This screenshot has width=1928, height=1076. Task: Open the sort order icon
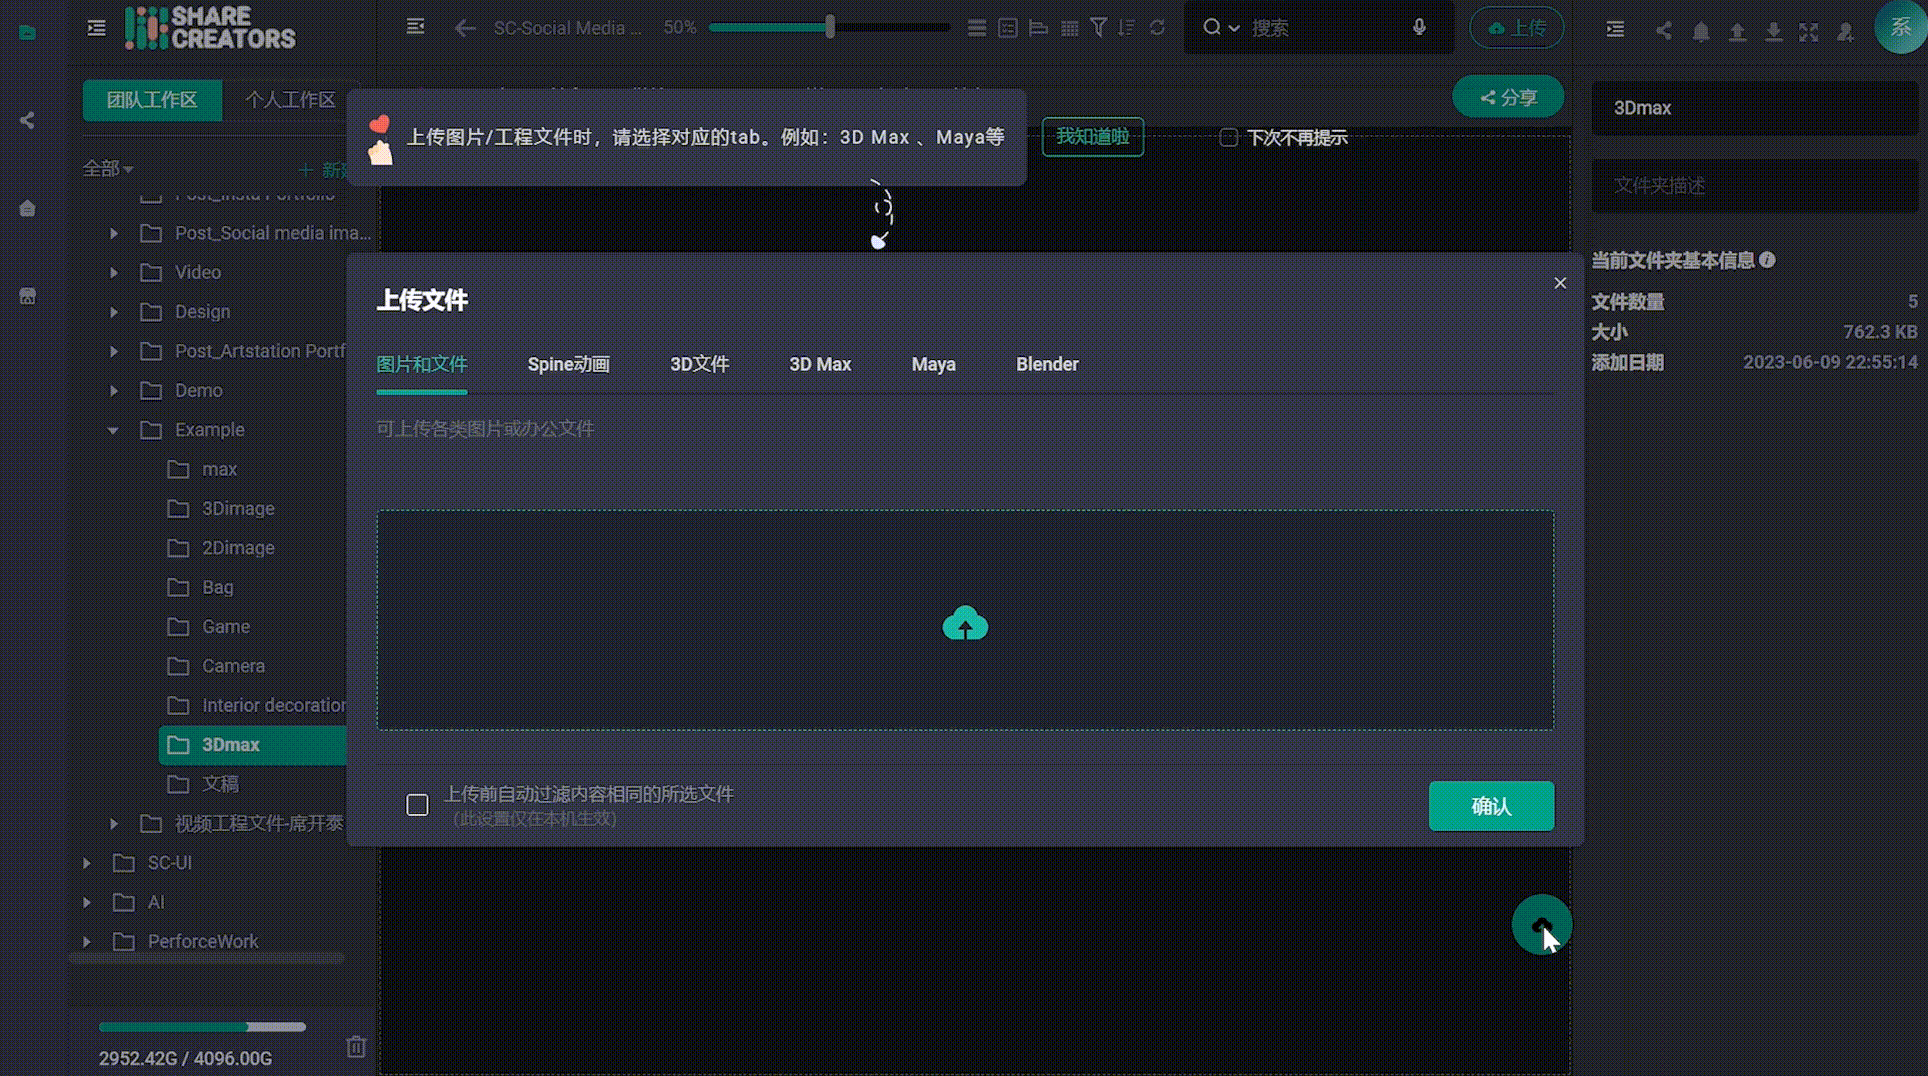[1127, 28]
